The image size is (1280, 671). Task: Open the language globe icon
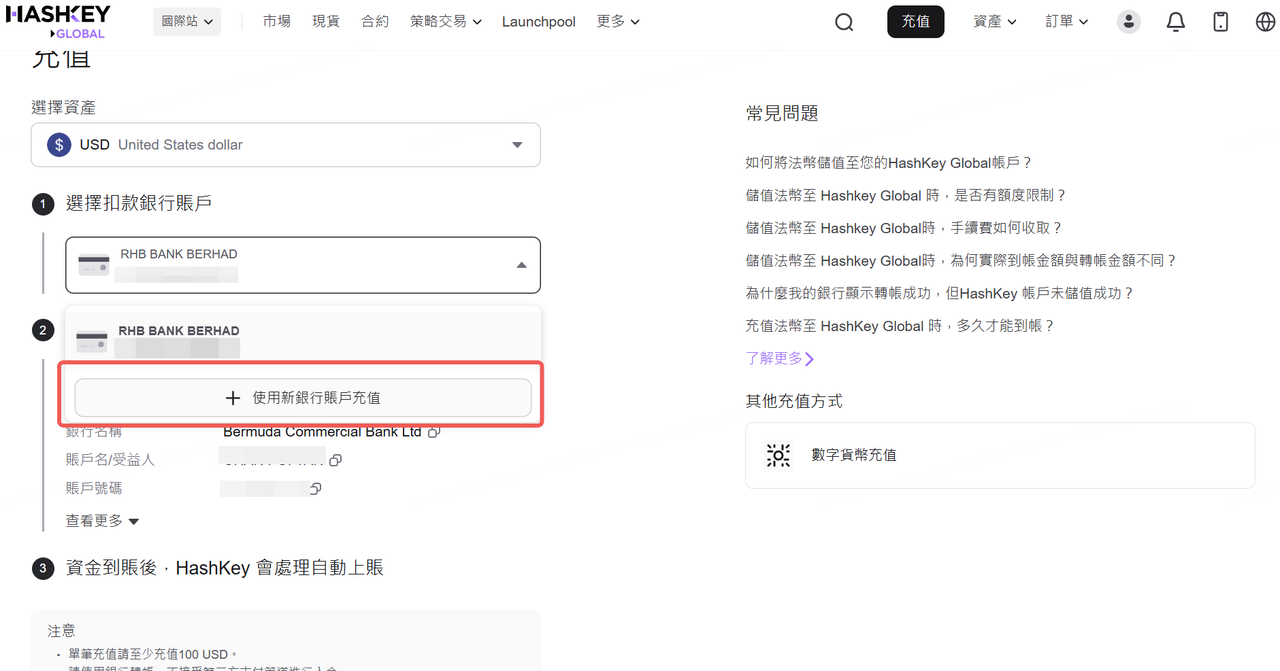tap(1265, 21)
